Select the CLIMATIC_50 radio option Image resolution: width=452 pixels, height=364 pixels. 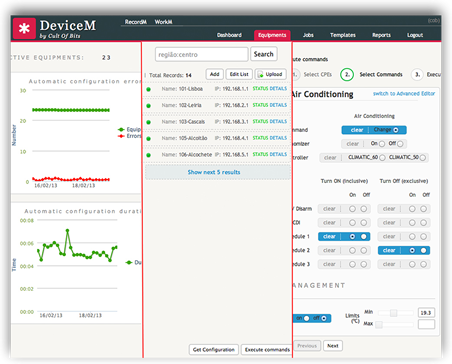coord(423,158)
